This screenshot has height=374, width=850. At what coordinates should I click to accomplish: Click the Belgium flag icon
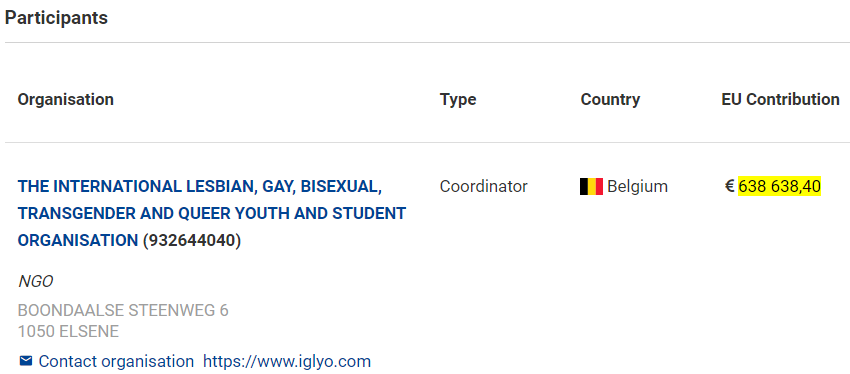591,186
